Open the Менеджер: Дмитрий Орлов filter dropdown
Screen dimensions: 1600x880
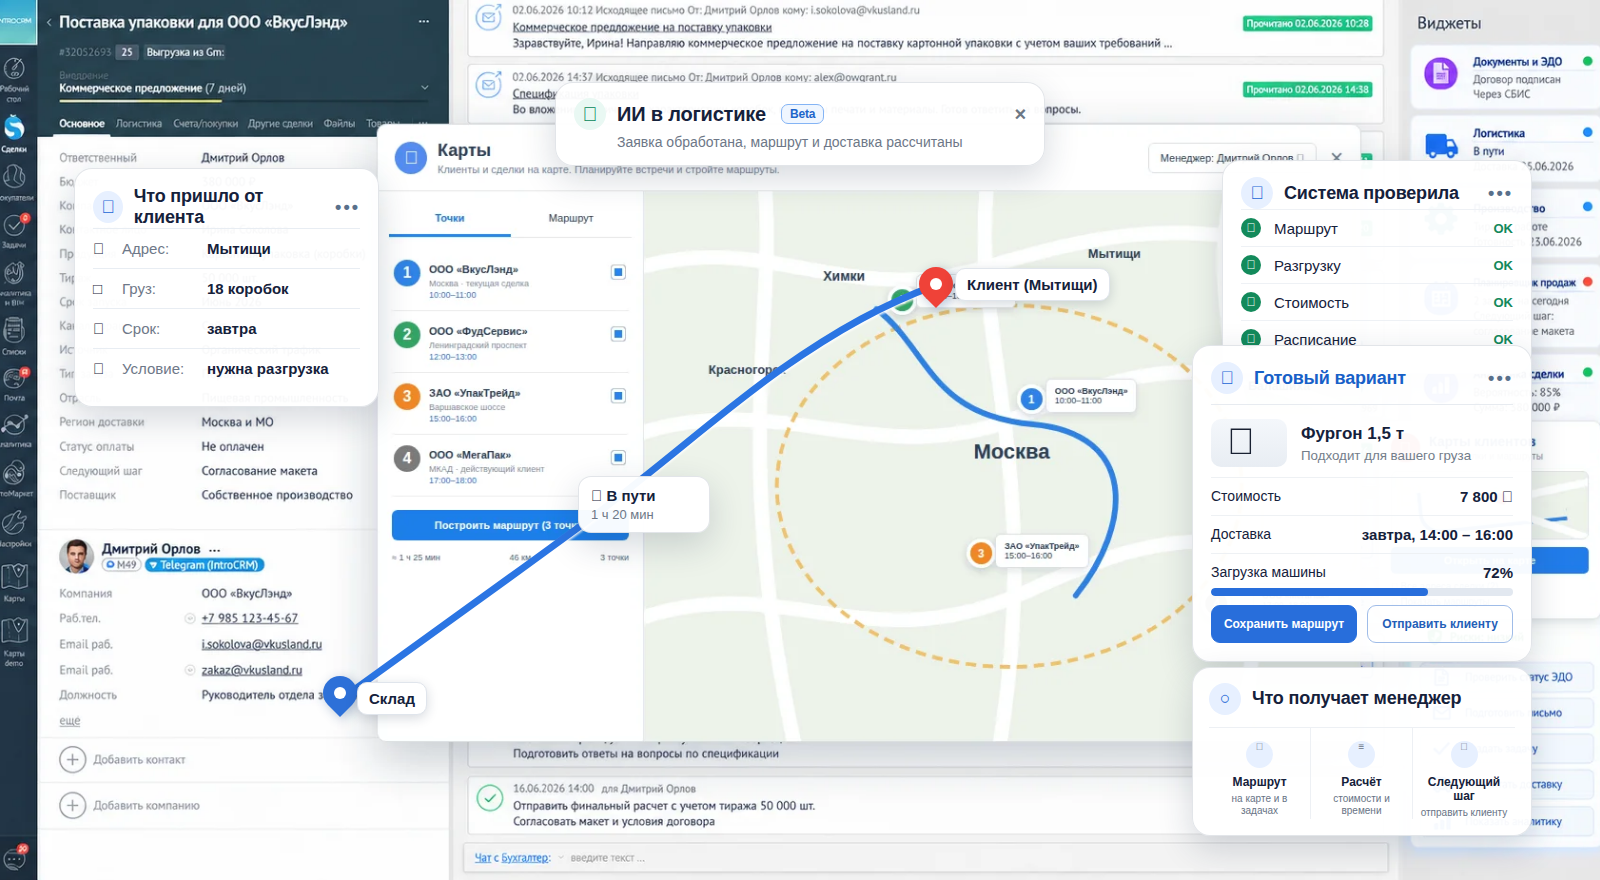tap(1232, 158)
